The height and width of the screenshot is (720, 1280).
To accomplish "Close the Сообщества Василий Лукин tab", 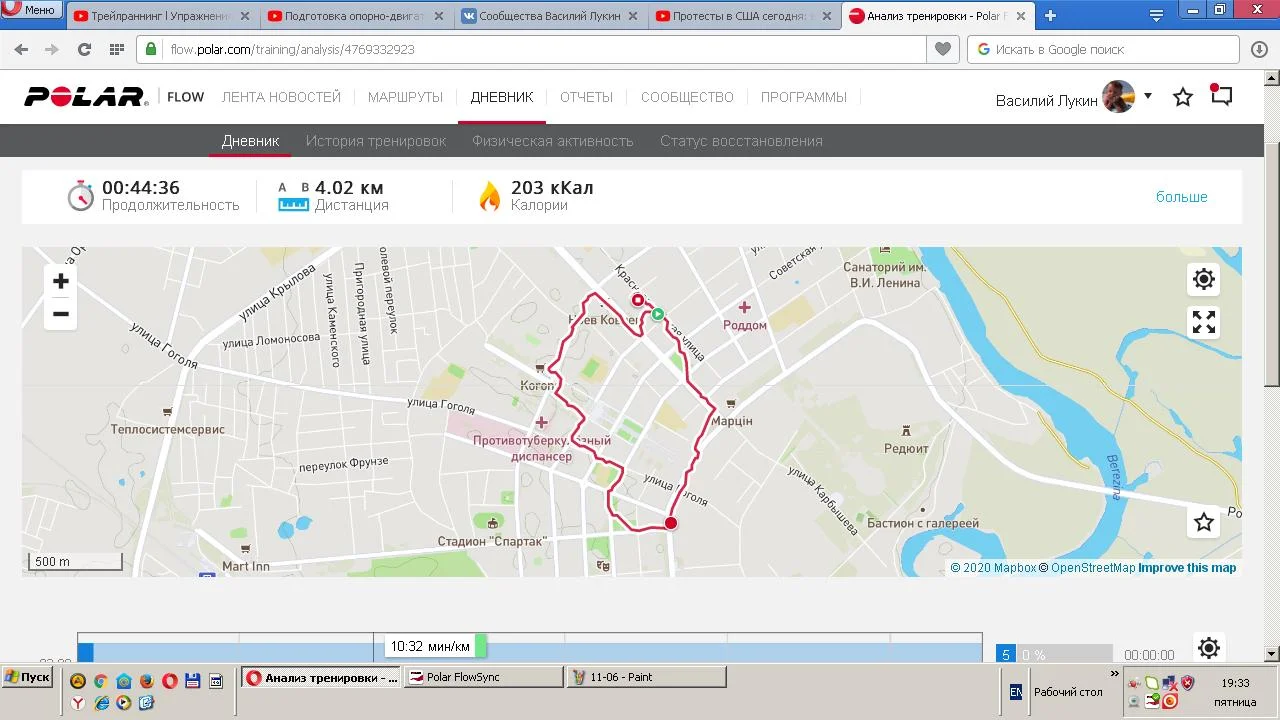I will [634, 16].
